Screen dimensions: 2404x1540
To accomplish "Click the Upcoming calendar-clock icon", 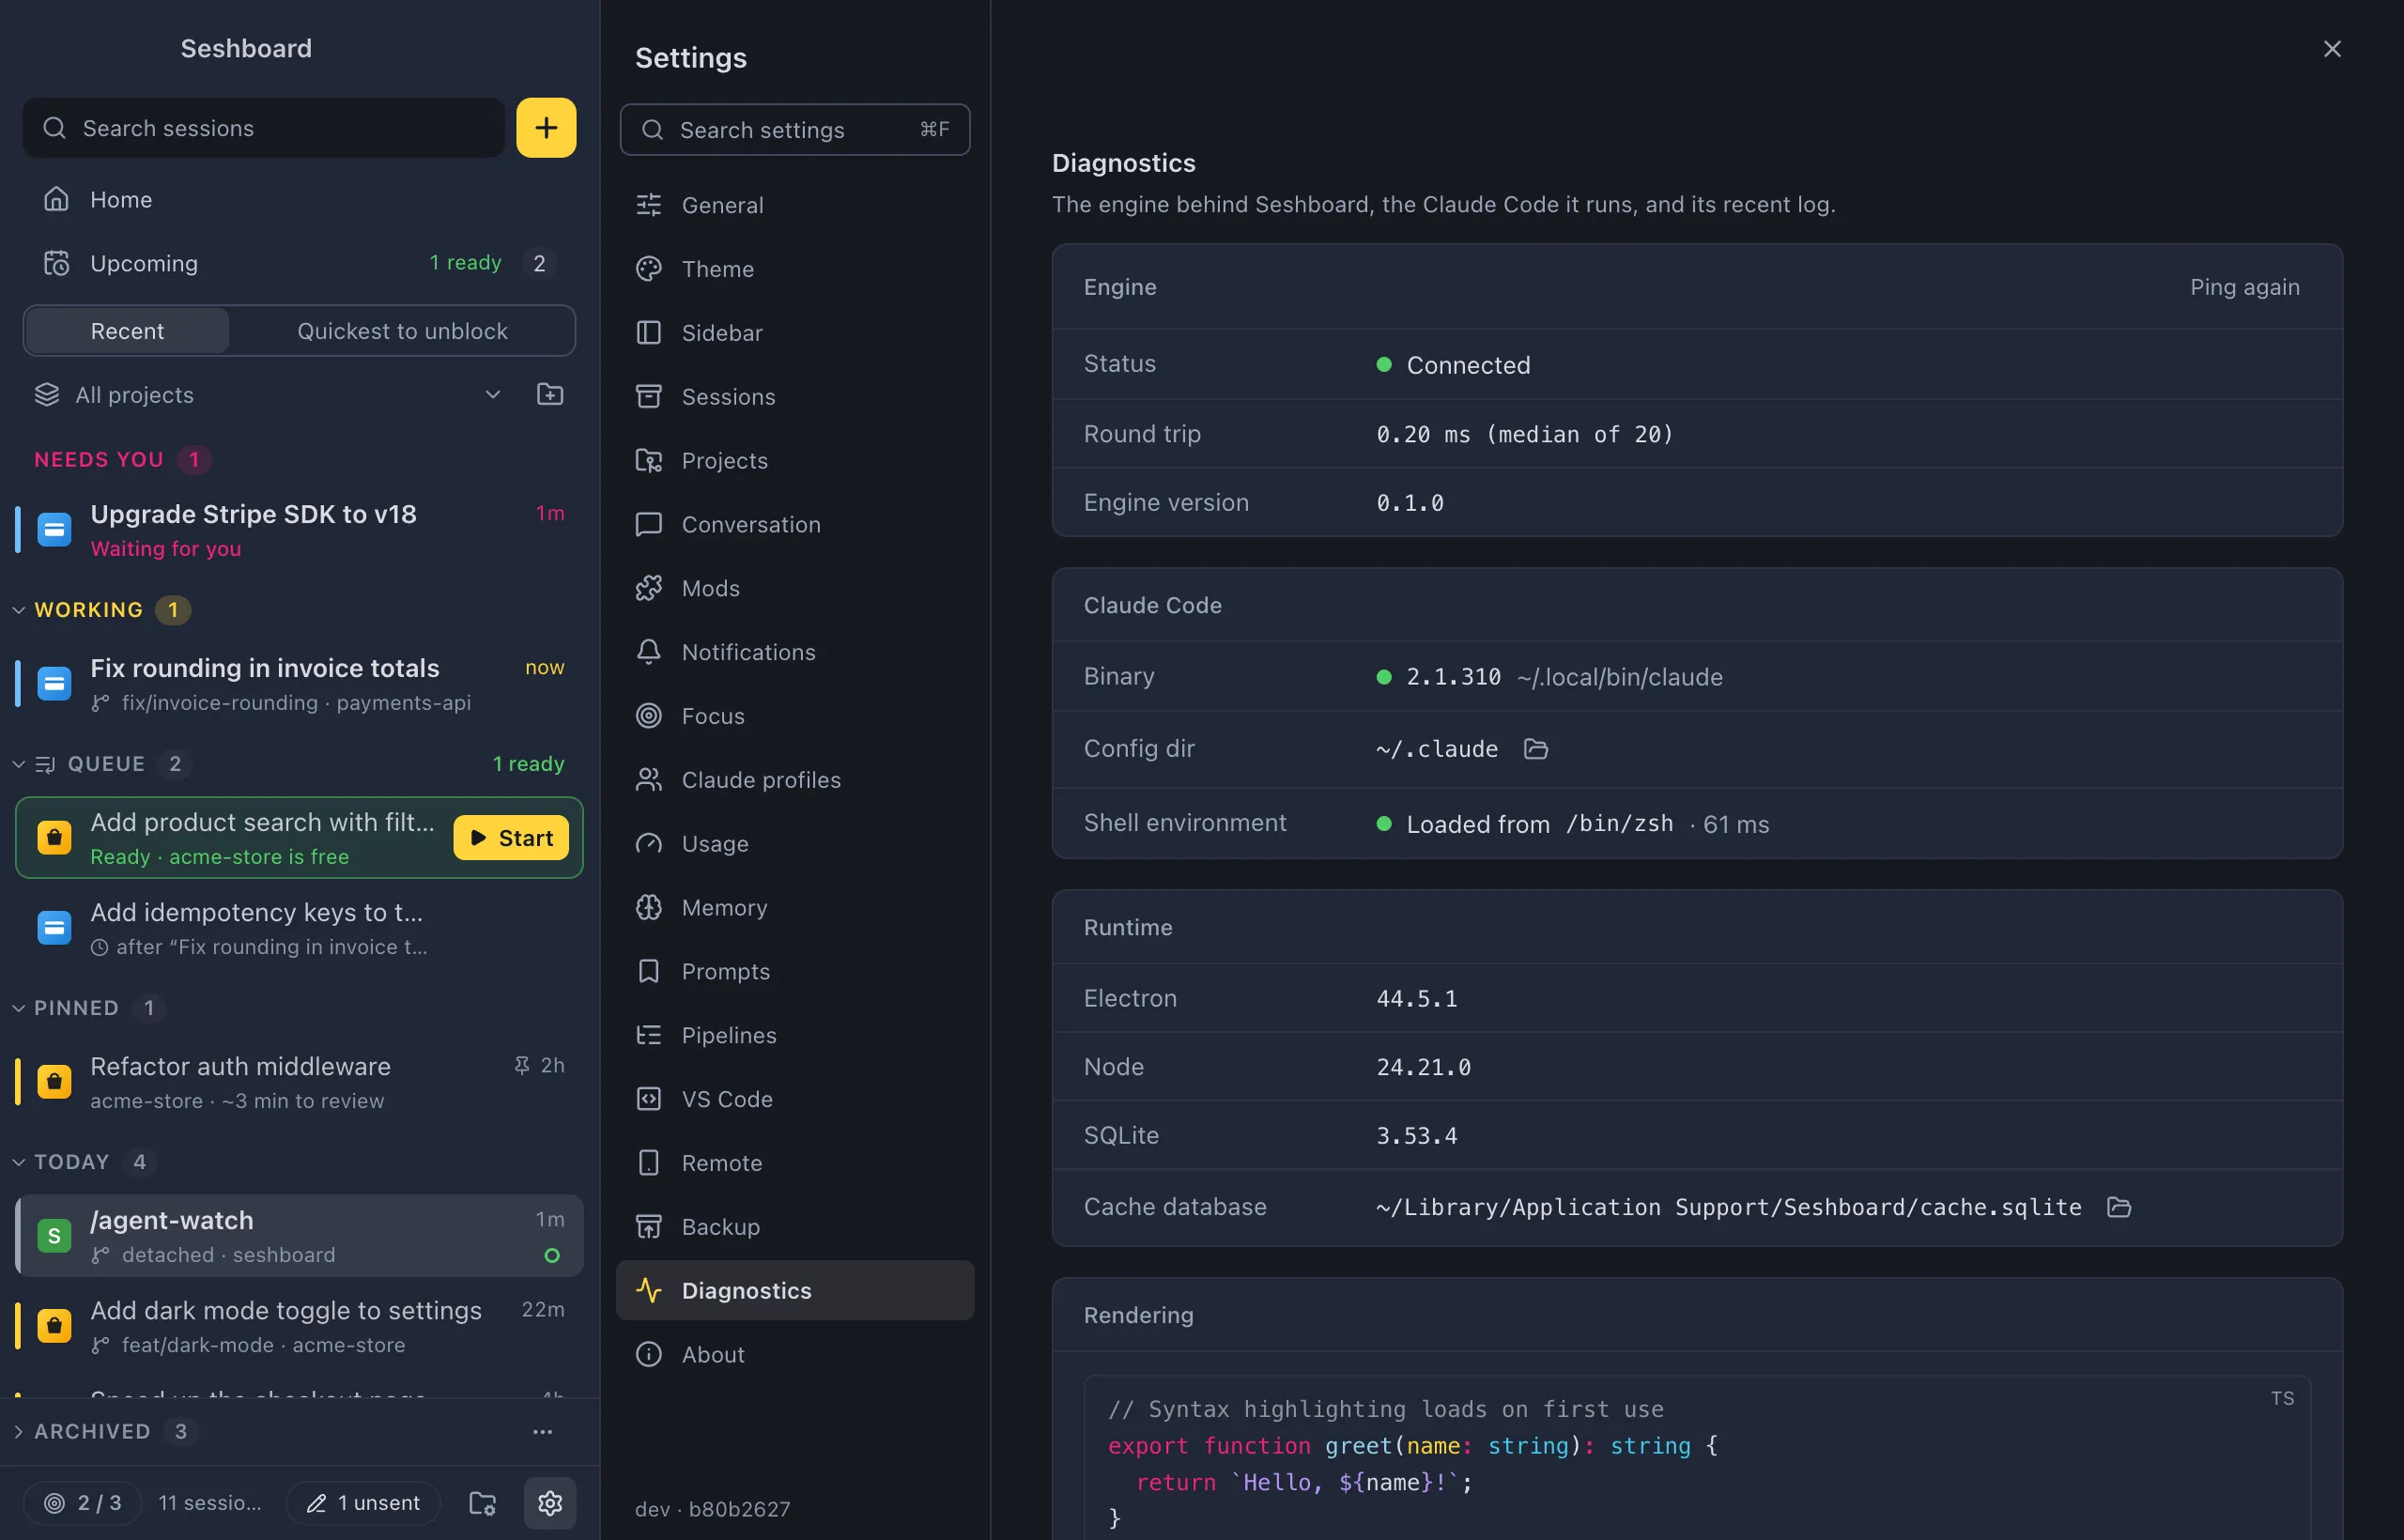I will click(57, 263).
